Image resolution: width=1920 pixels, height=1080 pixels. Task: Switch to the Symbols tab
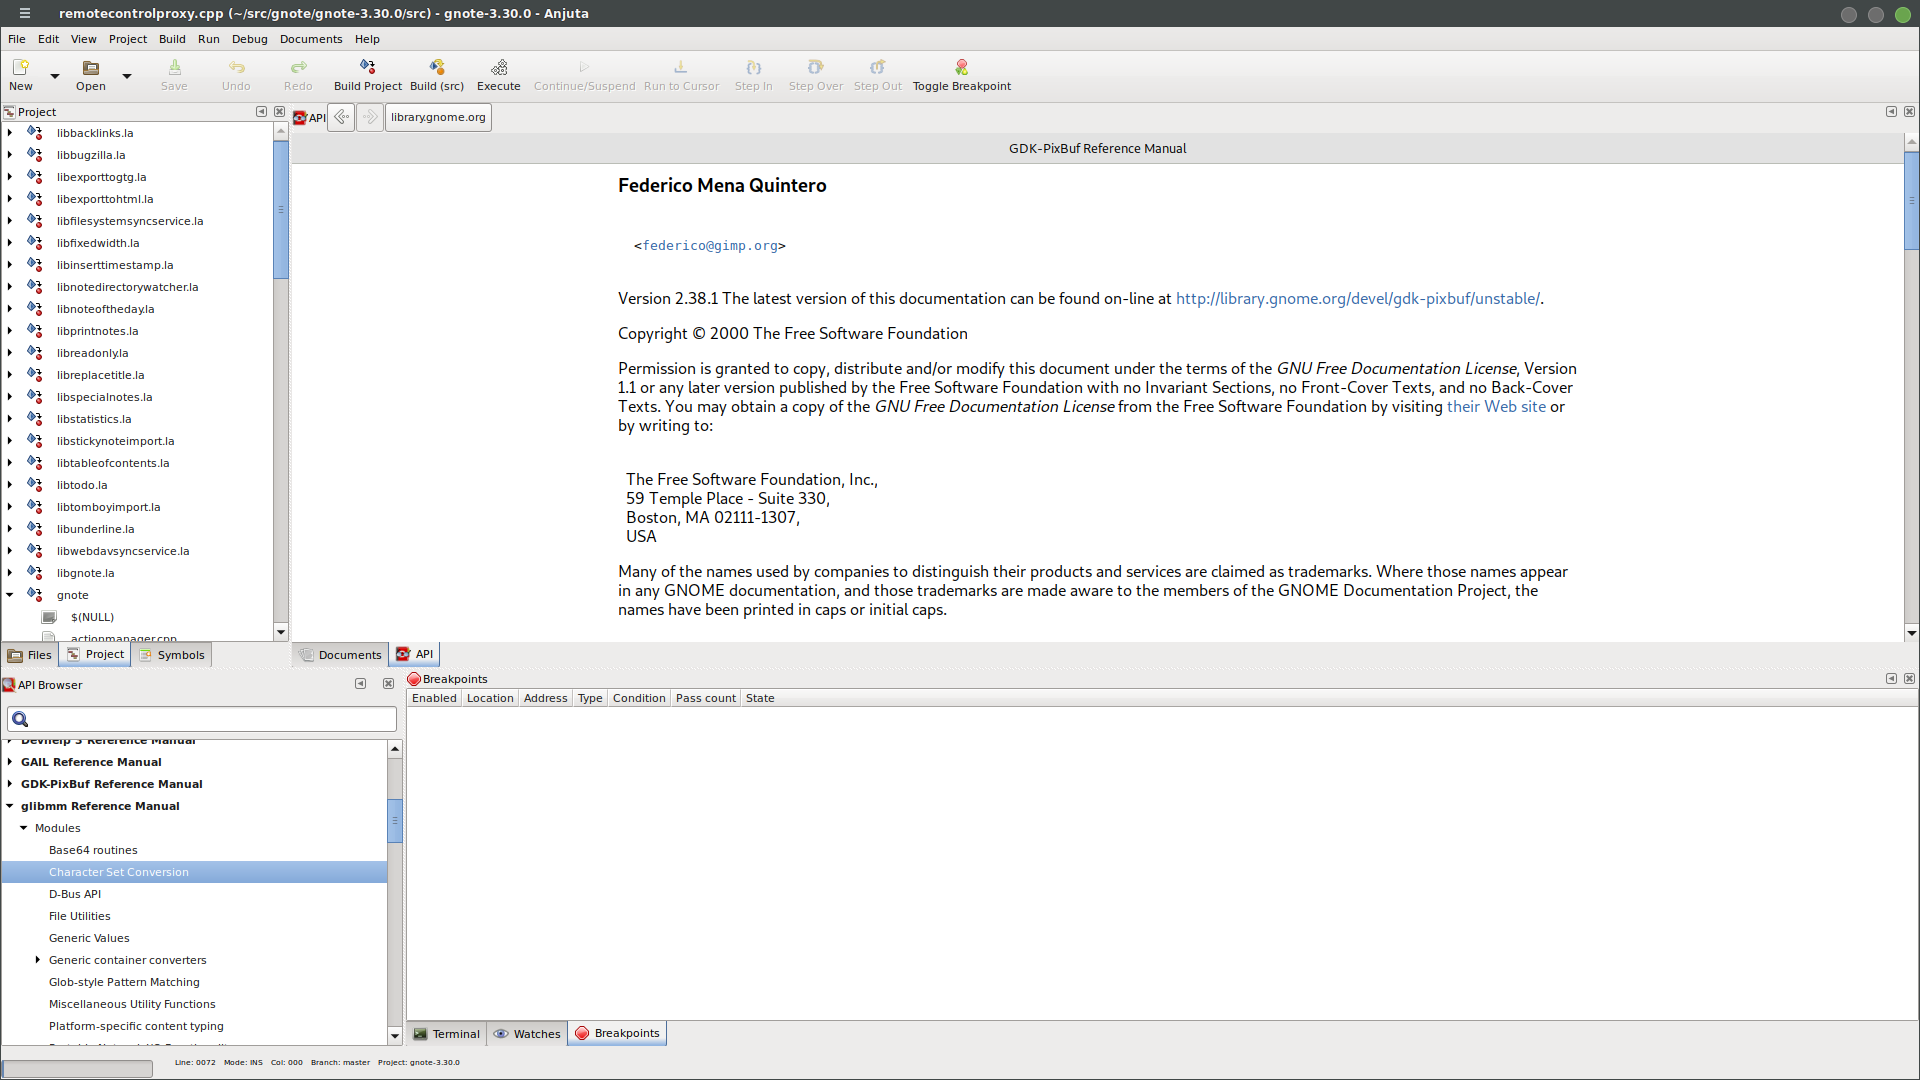171,655
